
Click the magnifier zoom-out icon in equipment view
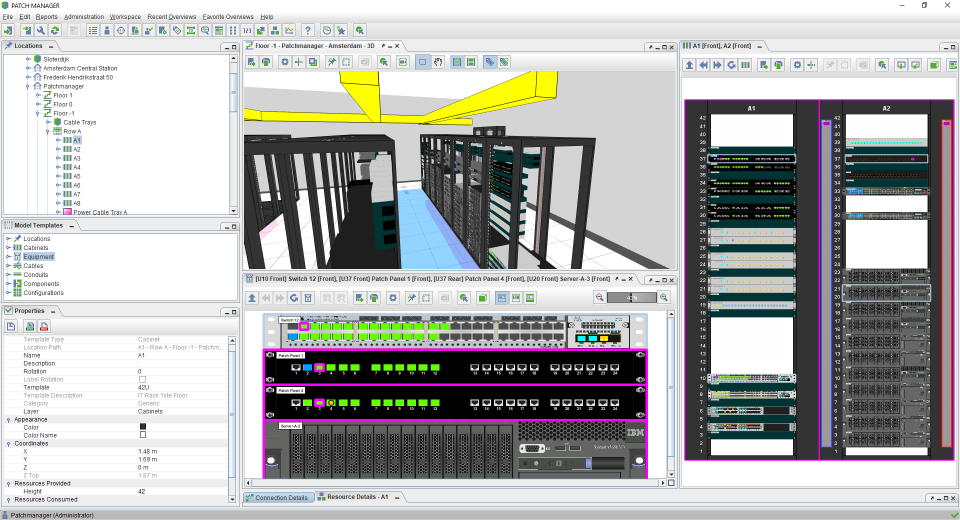coord(600,297)
